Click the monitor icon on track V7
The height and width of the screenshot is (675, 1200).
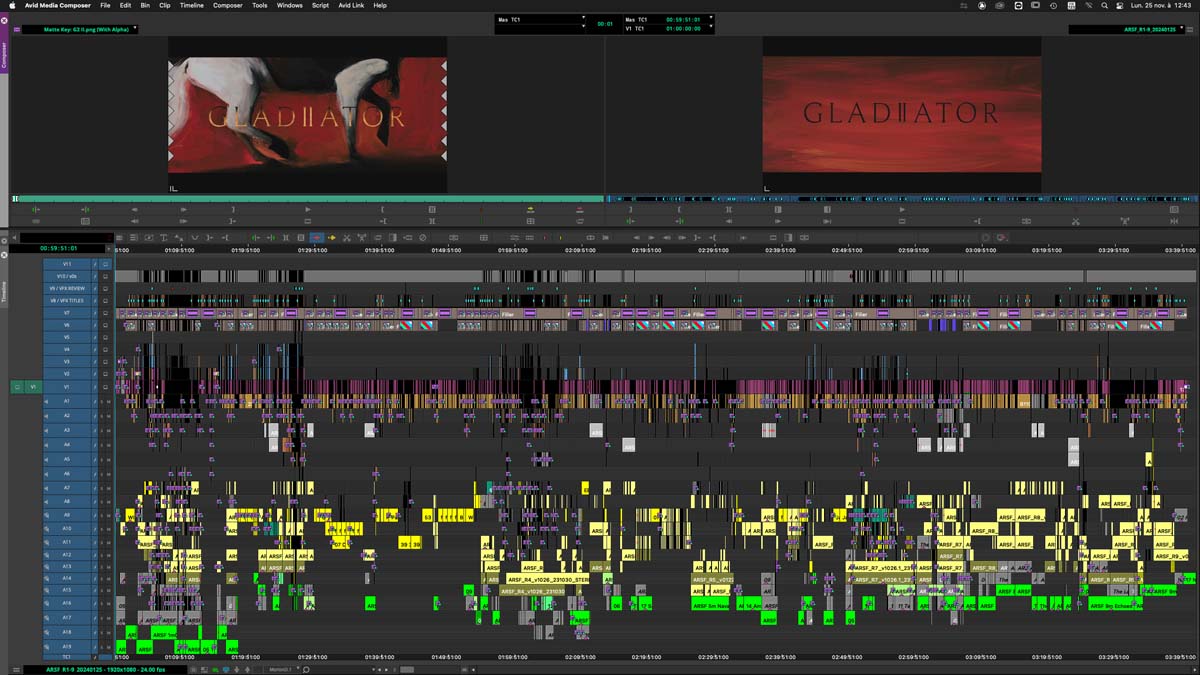click(x=105, y=313)
